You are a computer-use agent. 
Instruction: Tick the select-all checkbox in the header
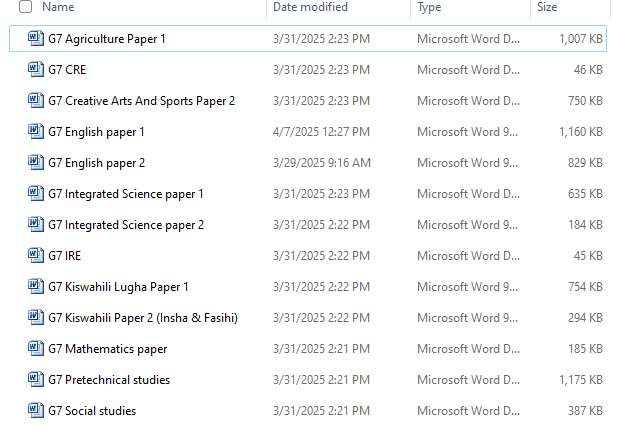[25, 7]
